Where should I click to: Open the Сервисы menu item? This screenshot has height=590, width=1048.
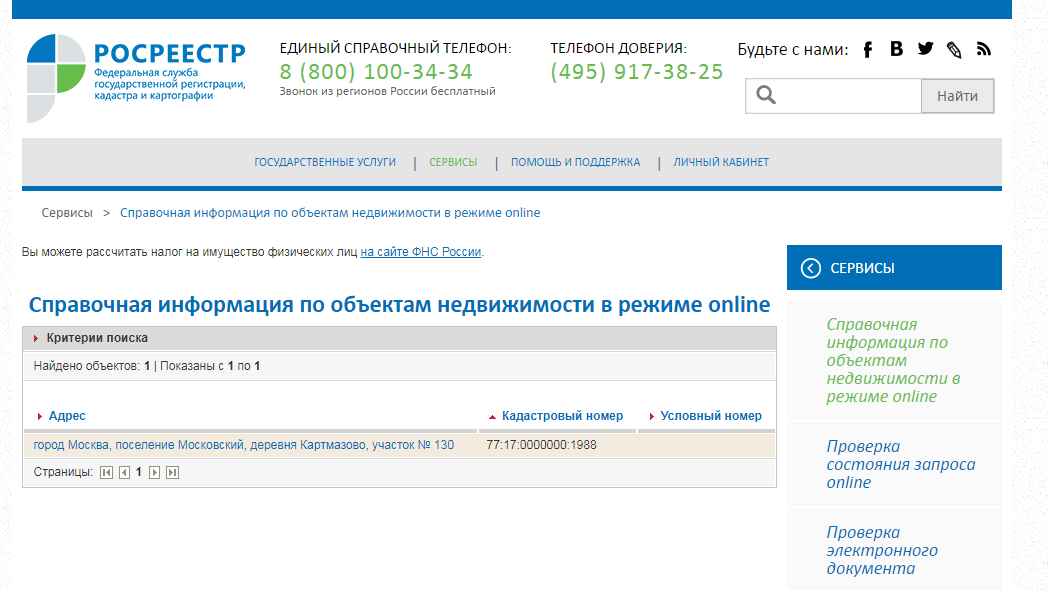(x=453, y=162)
